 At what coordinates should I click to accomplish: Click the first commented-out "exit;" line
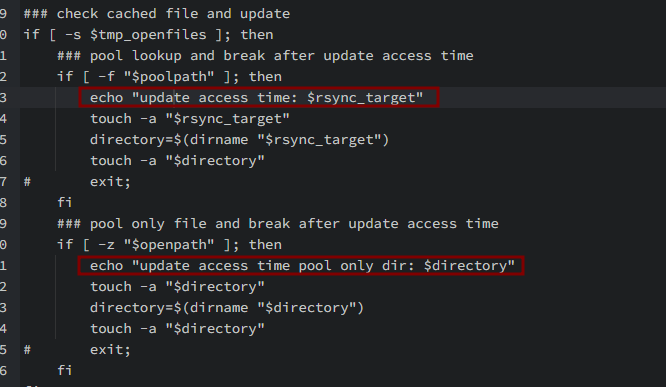click(77, 181)
